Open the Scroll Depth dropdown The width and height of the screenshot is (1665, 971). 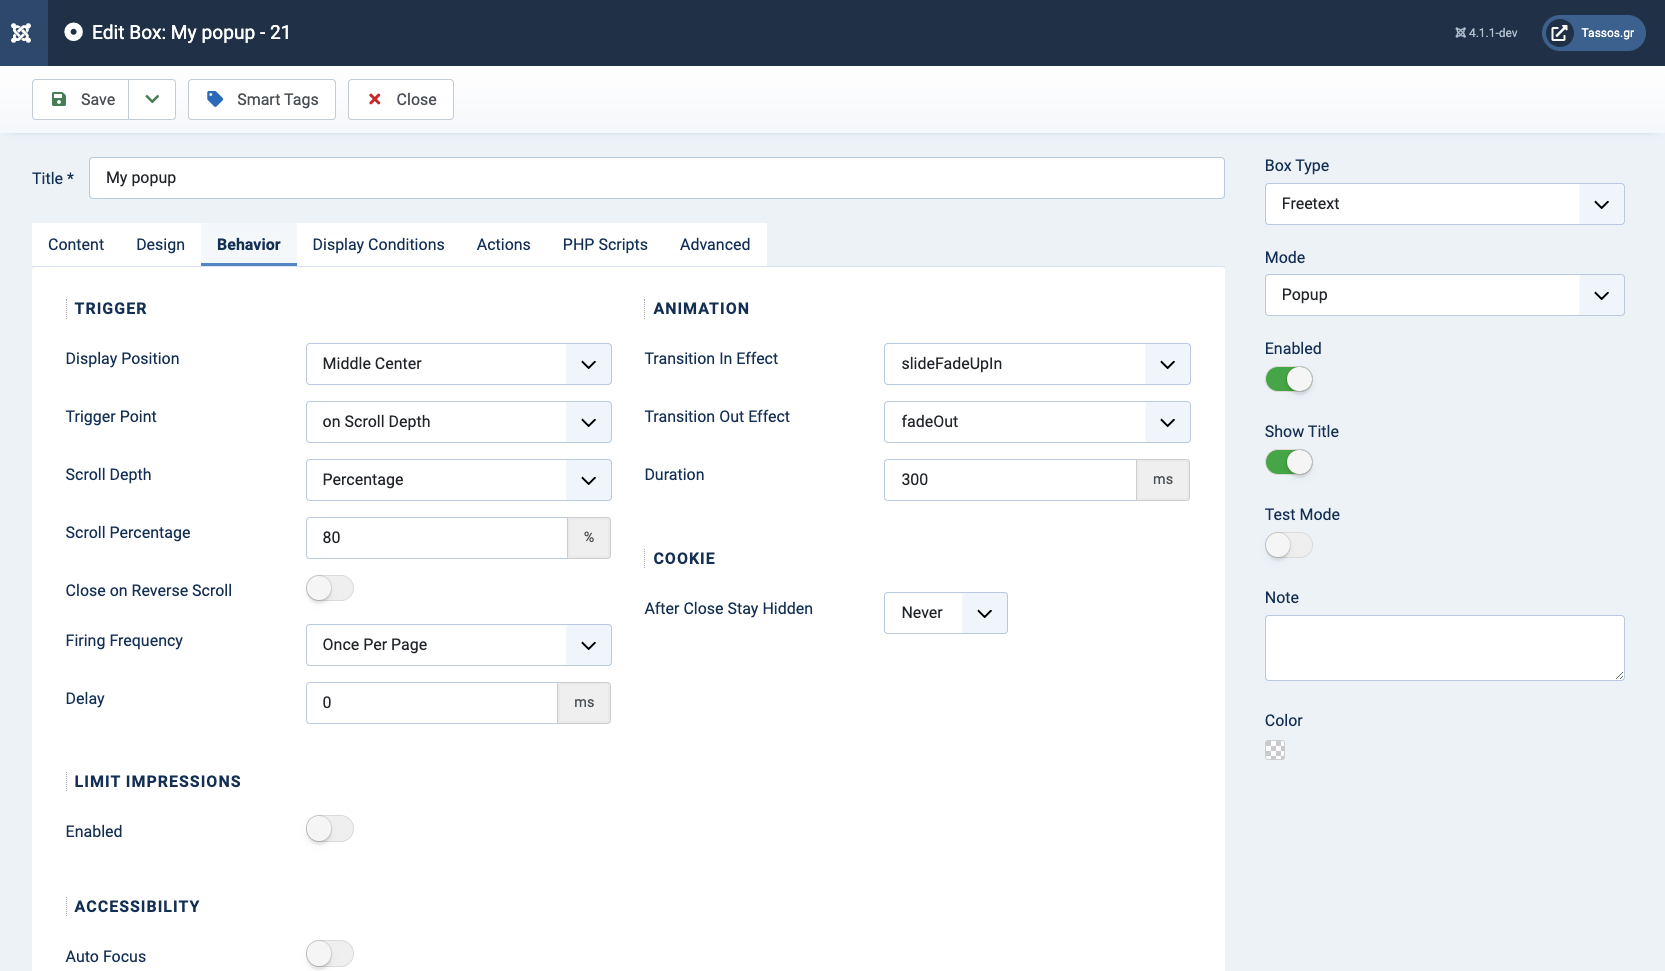(x=459, y=480)
